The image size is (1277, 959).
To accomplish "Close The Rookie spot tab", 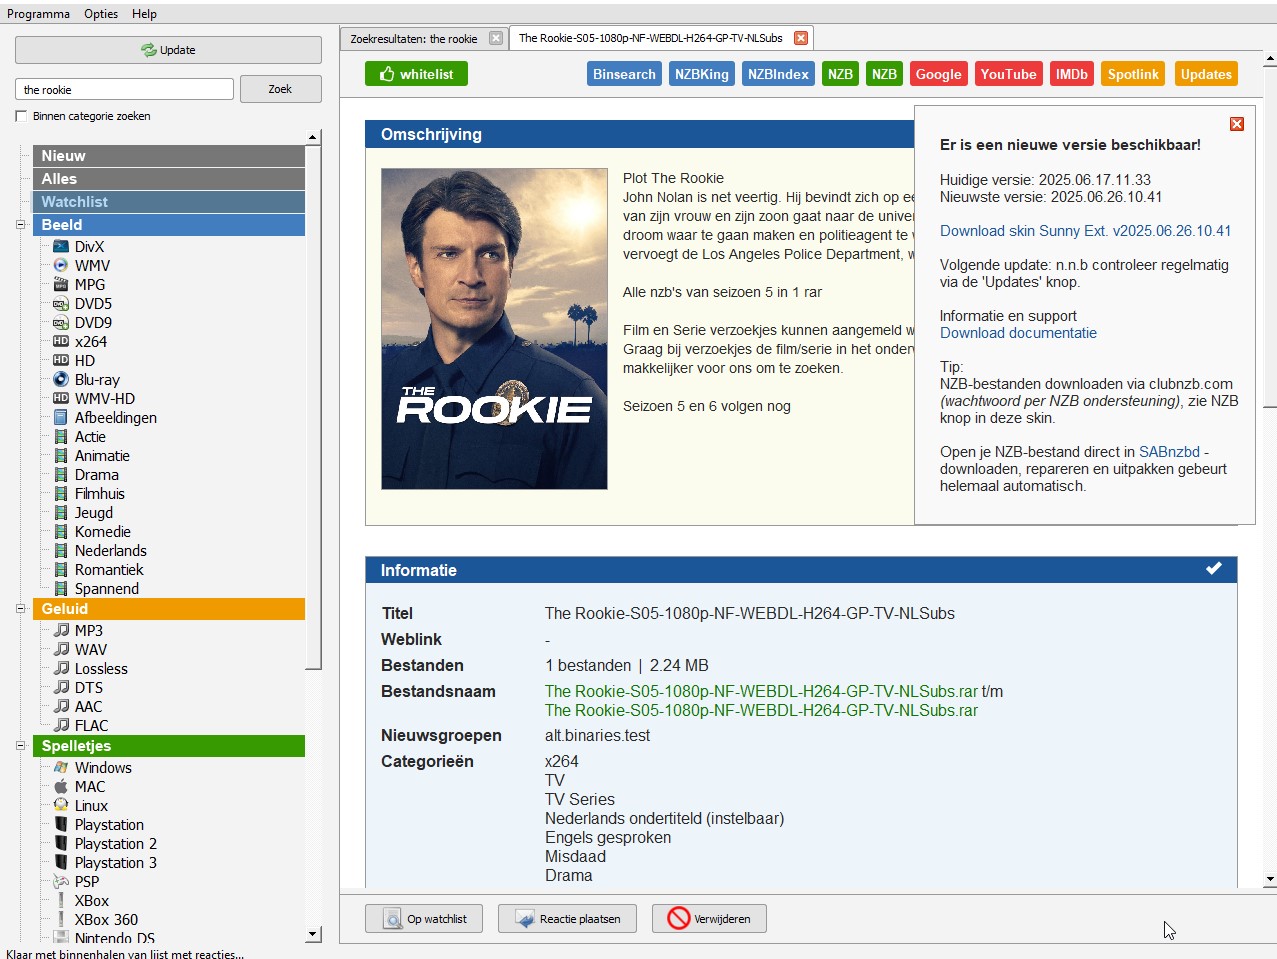I will click(x=800, y=38).
